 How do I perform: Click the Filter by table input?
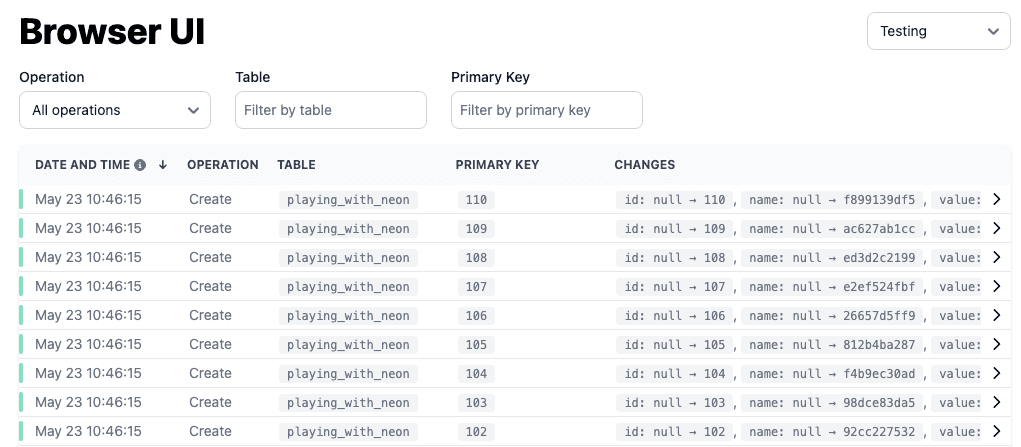tap(331, 110)
